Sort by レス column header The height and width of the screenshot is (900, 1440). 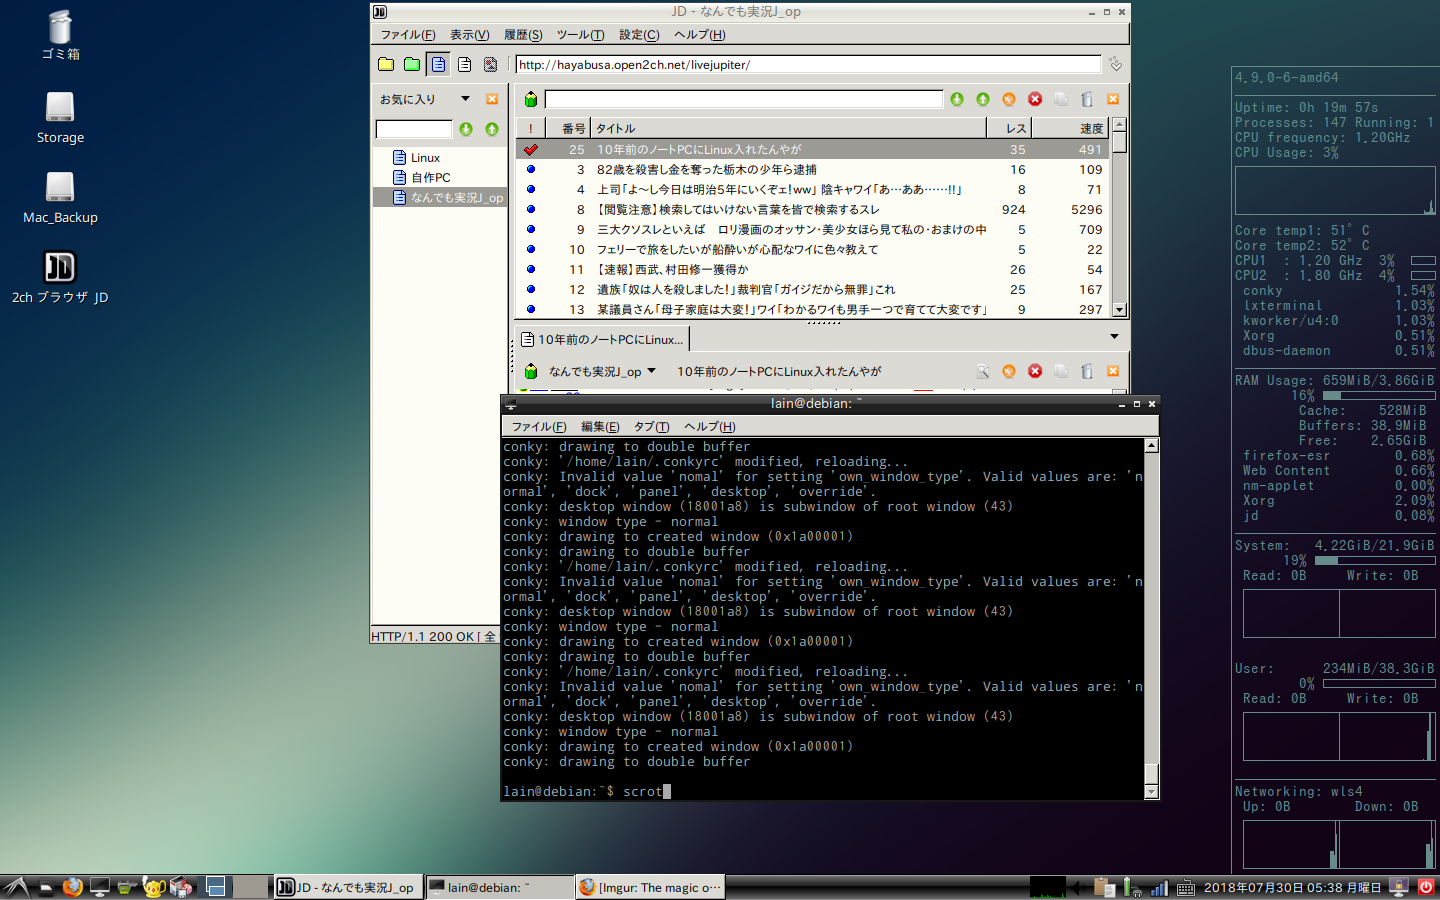[x=1009, y=128]
